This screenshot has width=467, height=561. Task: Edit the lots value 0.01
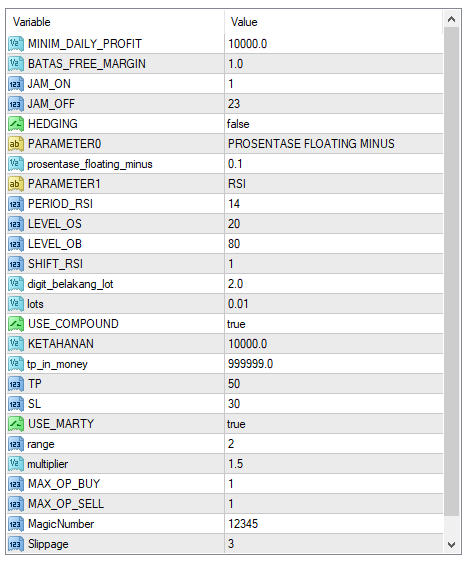pos(334,304)
